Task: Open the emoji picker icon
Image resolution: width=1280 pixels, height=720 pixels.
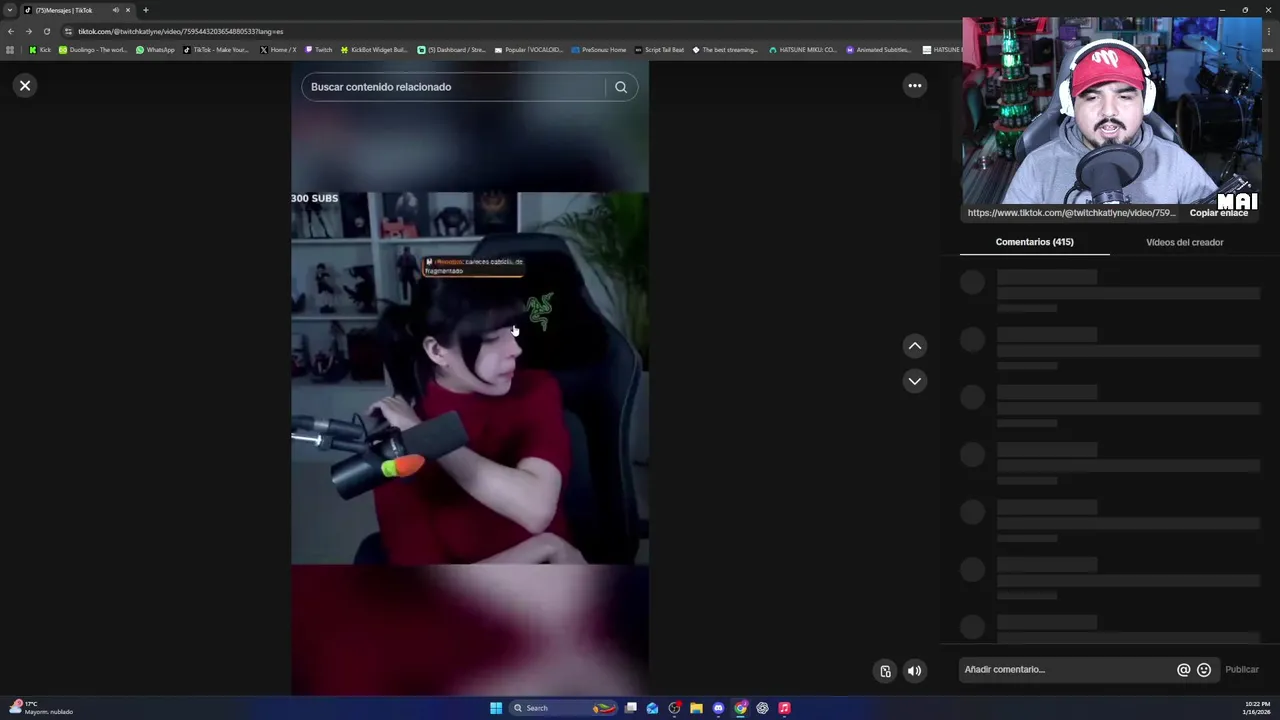Action: [x=1204, y=670]
